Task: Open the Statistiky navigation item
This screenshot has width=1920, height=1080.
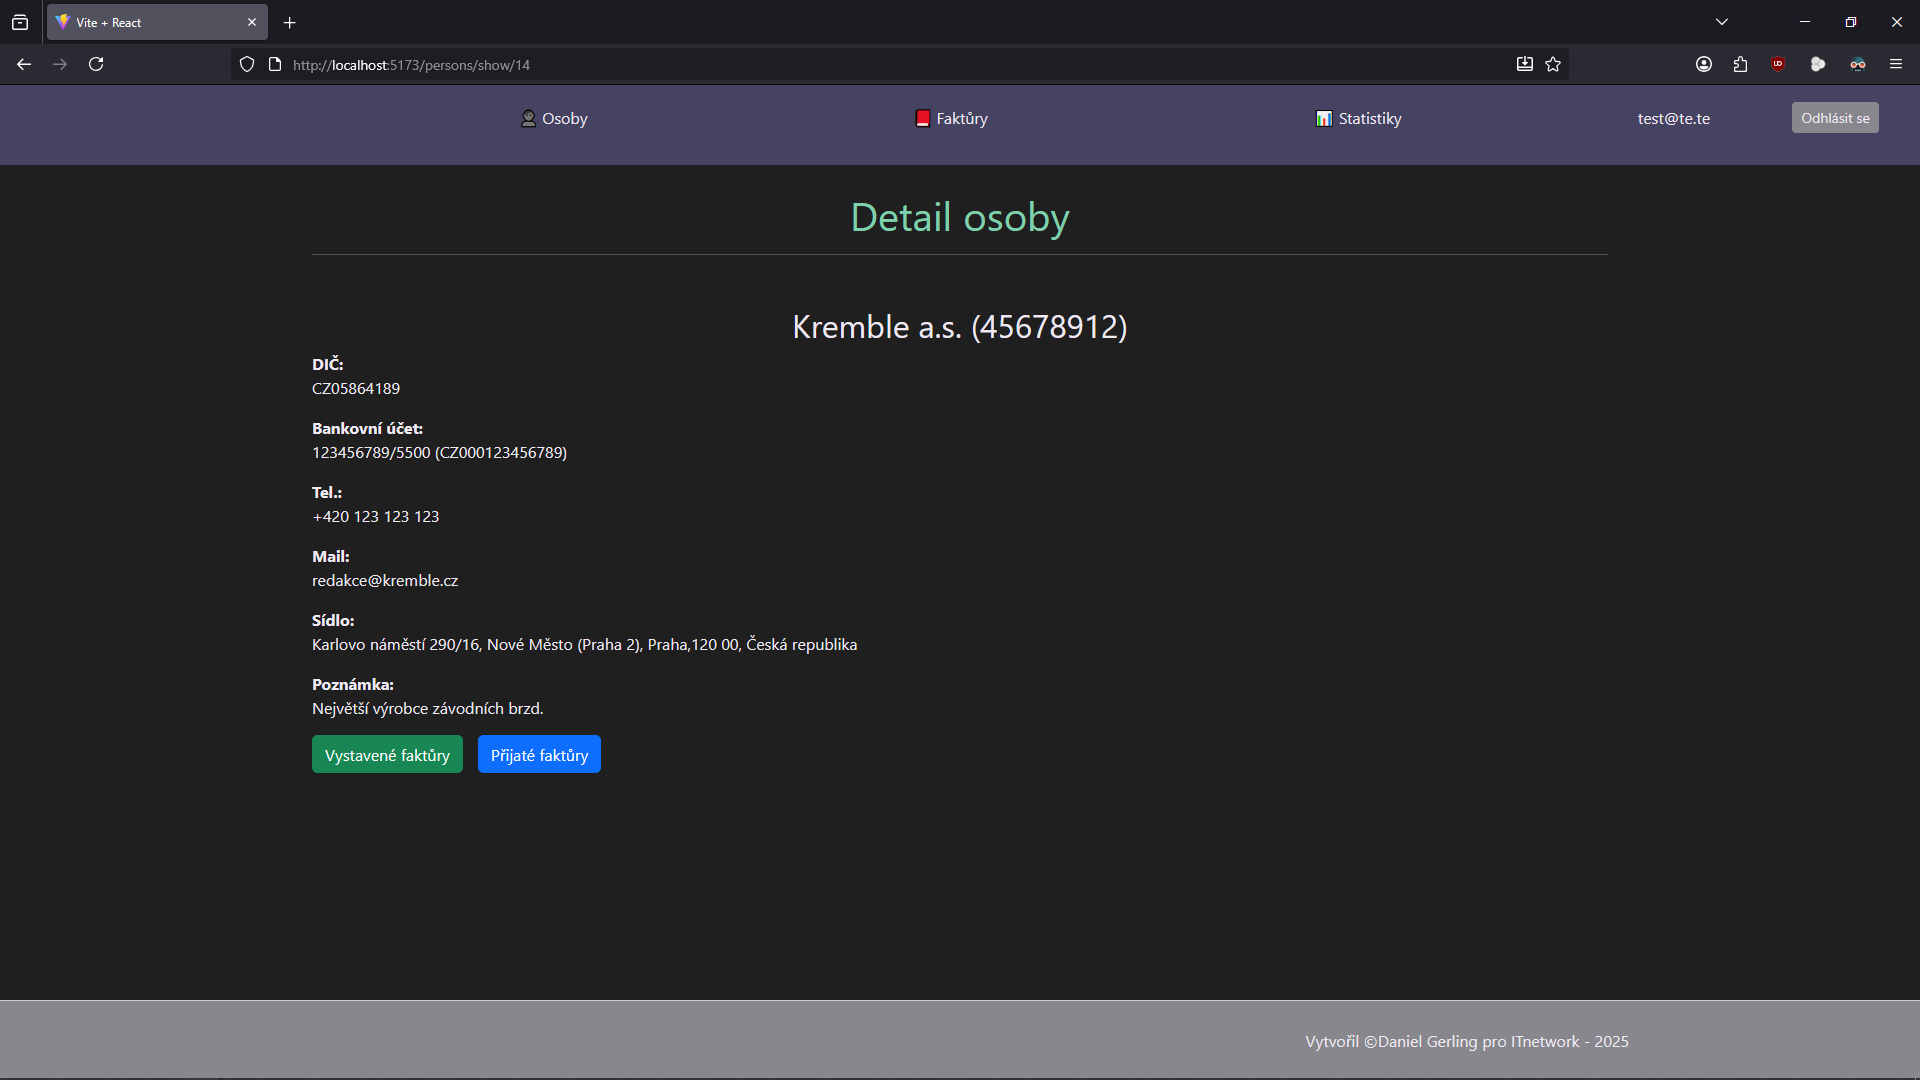Action: point(1358,118)
